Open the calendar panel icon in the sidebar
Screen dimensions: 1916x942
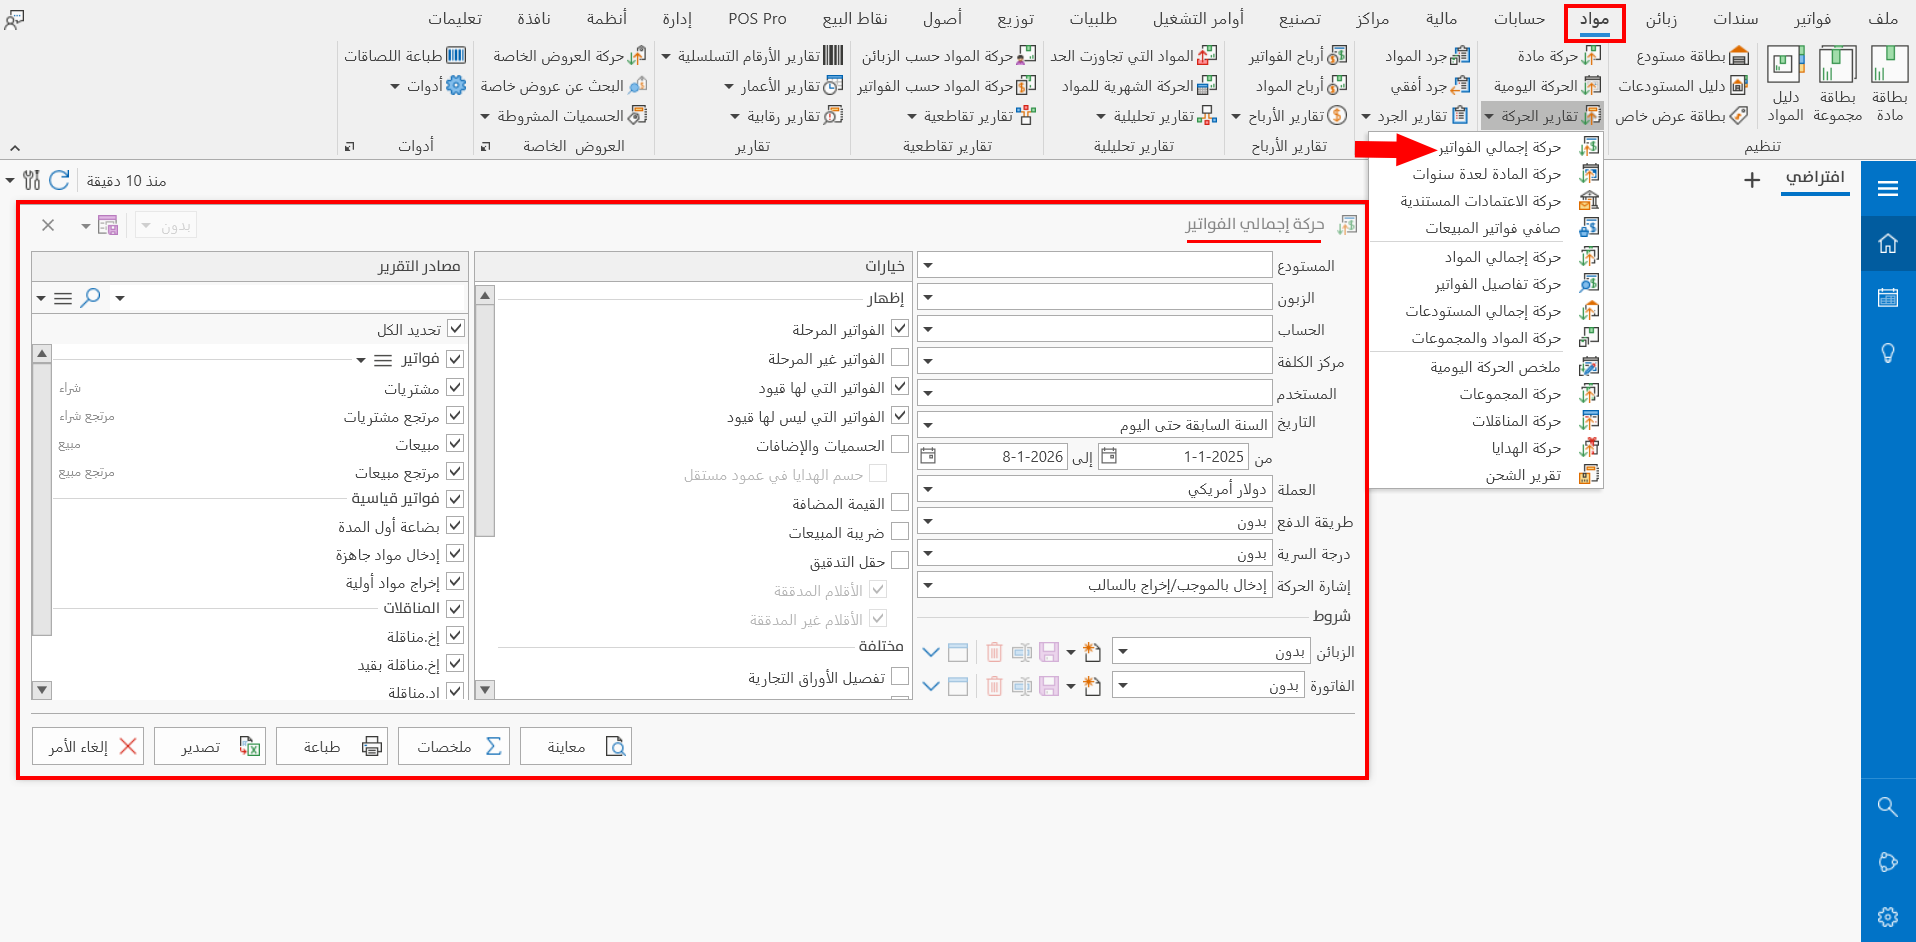click(x=1888, y=299)
